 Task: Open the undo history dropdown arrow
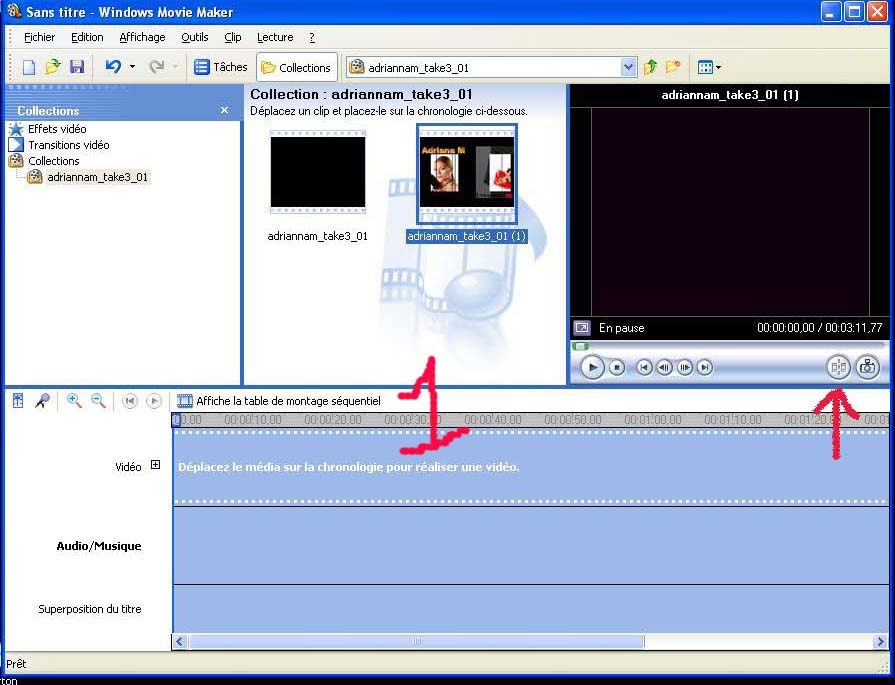click(132, 67)
